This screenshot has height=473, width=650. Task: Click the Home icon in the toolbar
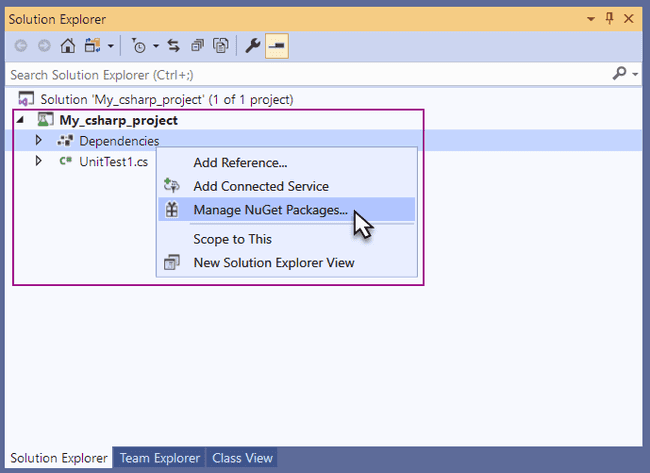coord(68,46)
